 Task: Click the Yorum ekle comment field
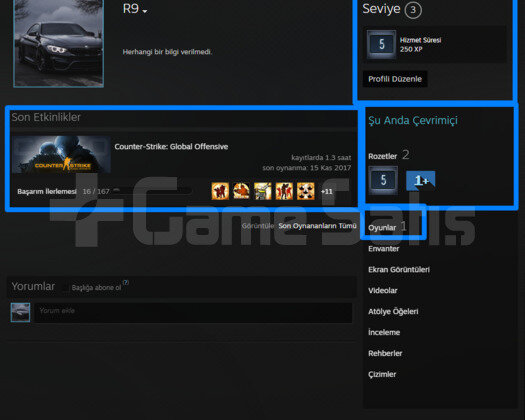(193, 313)
